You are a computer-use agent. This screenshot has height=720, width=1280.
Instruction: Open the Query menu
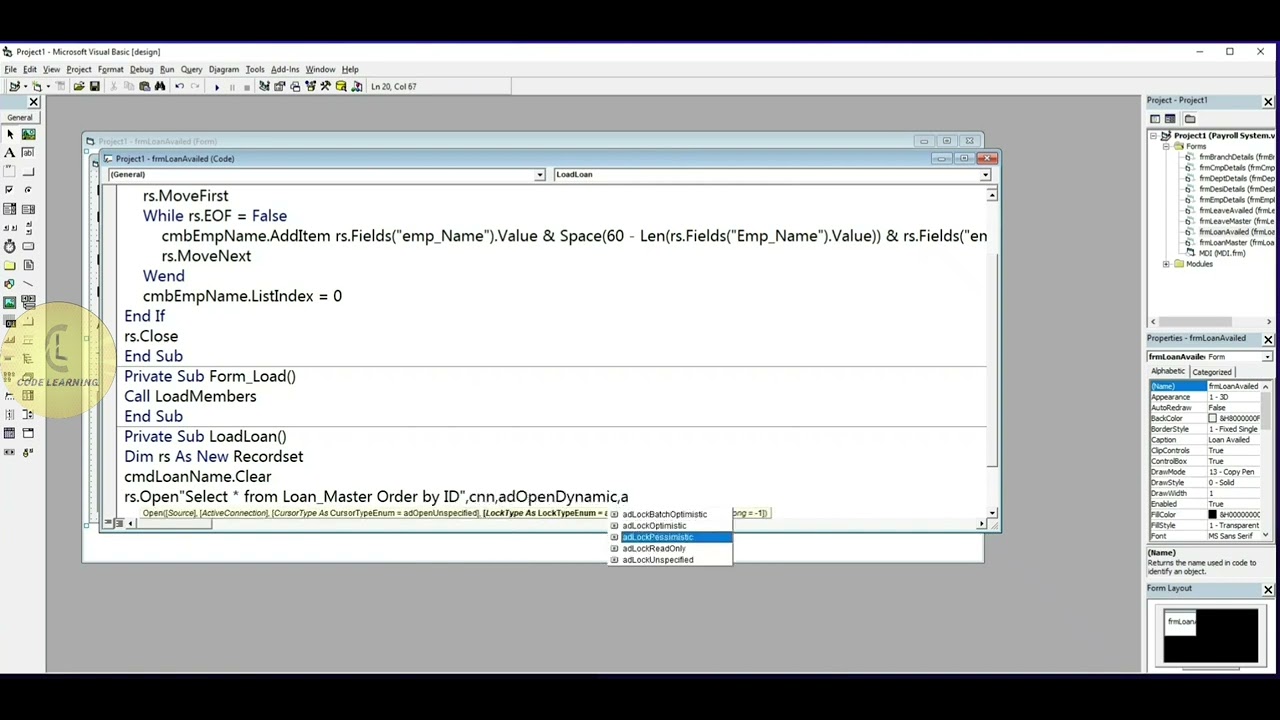[191, 69]
